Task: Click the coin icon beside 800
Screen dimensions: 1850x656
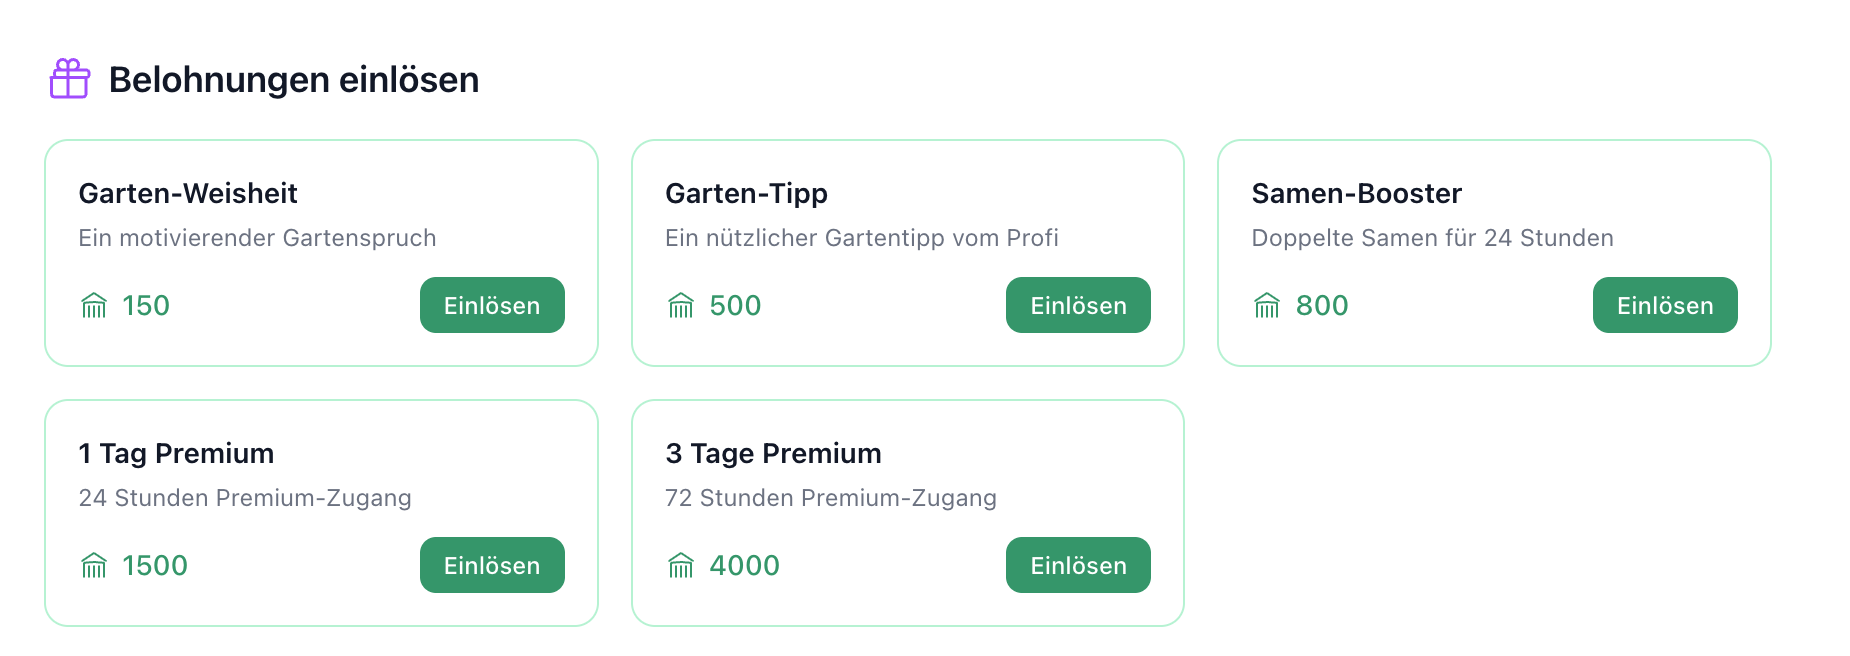Action: (x=1267, y=305)
